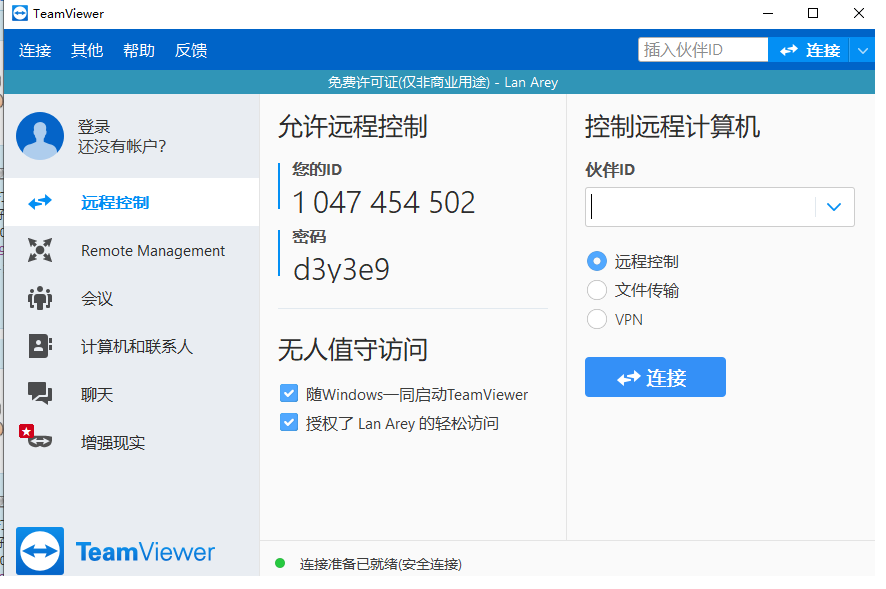The image size is (886, 589).
Task: Go to the 聊天 section
Action: pos(132,394)
